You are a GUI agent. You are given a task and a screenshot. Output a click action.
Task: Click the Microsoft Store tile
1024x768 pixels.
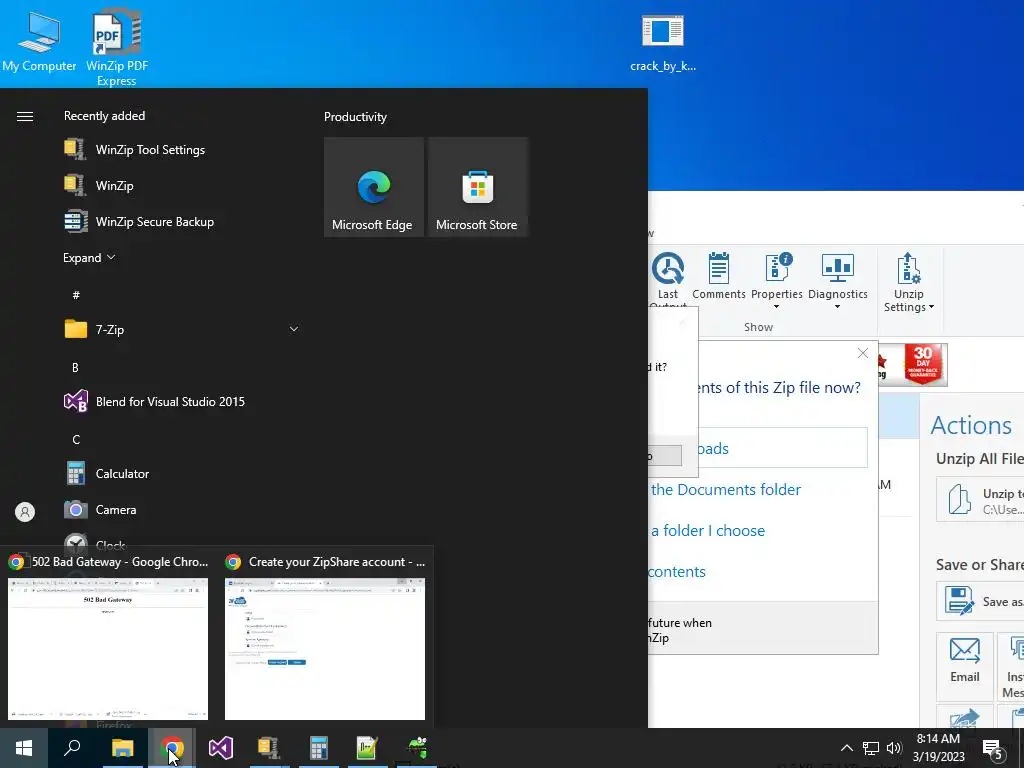[x=477, y=187]
